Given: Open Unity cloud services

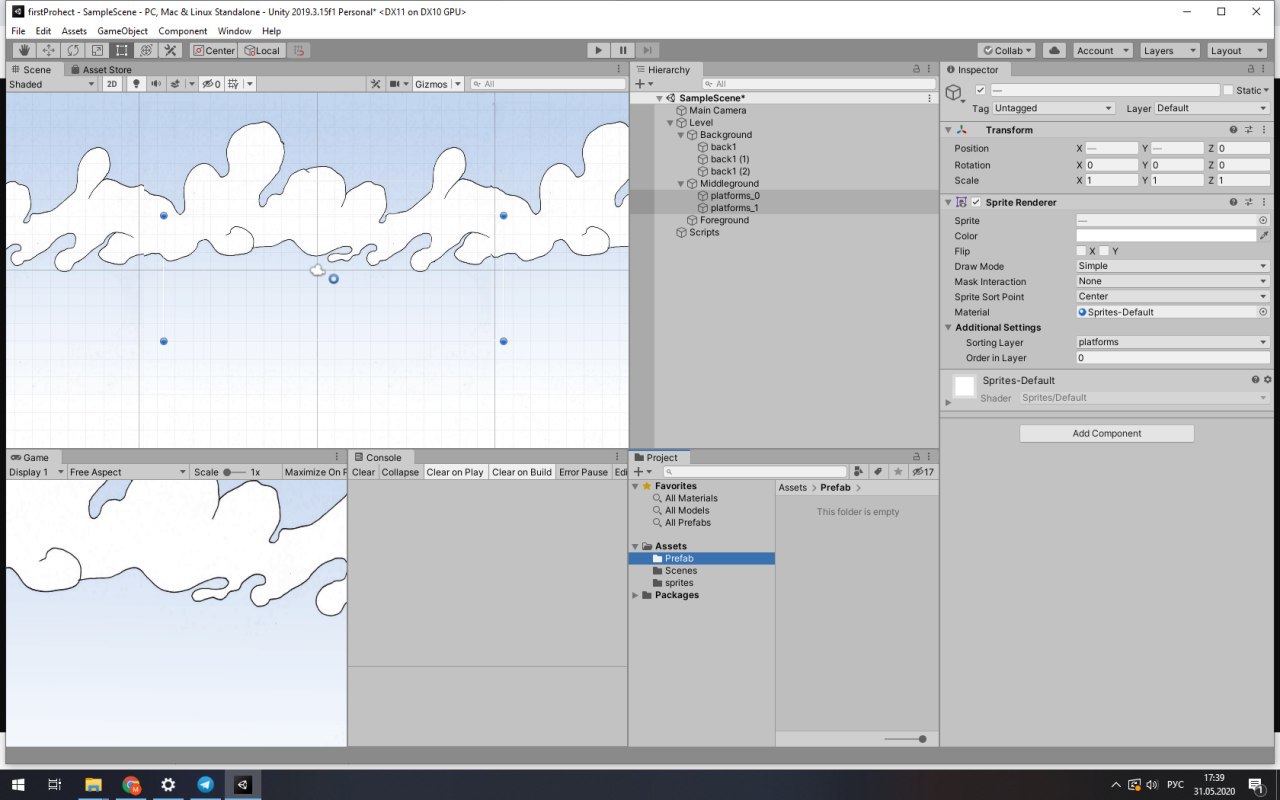Looking at the screenshot, I should [1053, 50].
